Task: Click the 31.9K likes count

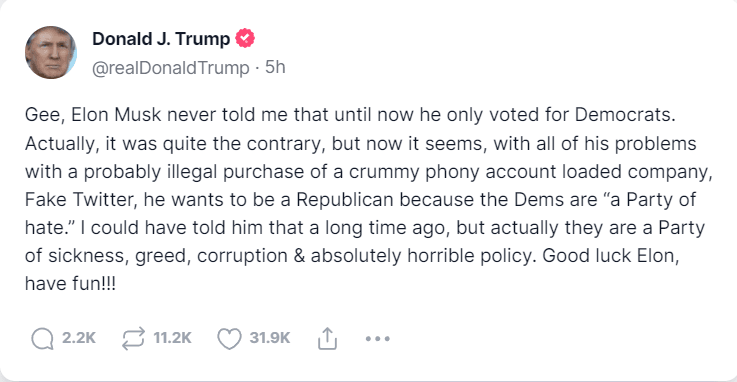Action: (x=270, y=338)
